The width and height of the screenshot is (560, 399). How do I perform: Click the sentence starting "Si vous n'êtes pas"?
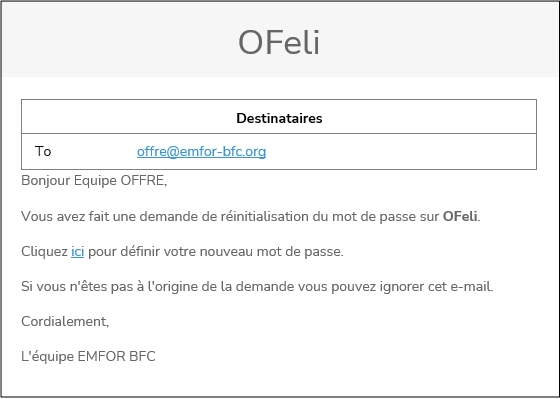coord(257,286)
